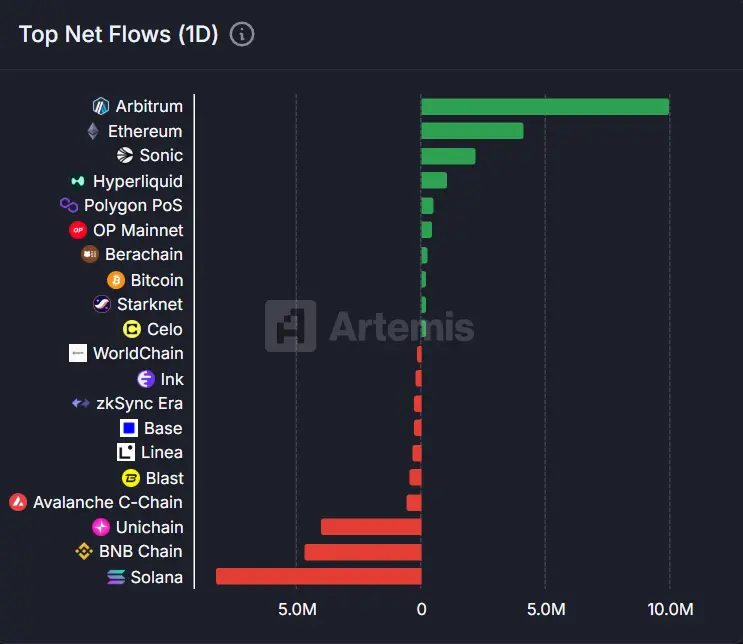Screen dimensions: 743x644
Task: Click the Solana gradient logo icon
Action: (116, 577)
